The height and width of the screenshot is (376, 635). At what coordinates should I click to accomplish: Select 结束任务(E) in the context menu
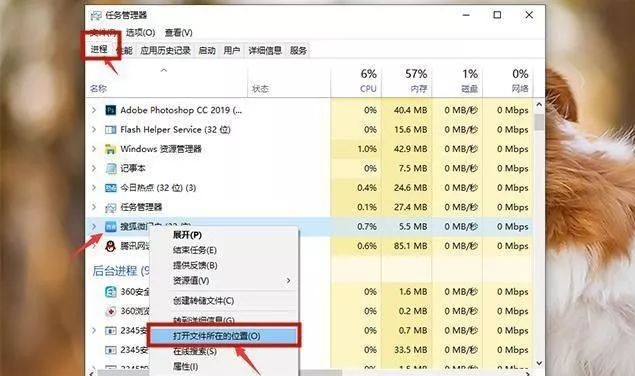tap(195, 250)
